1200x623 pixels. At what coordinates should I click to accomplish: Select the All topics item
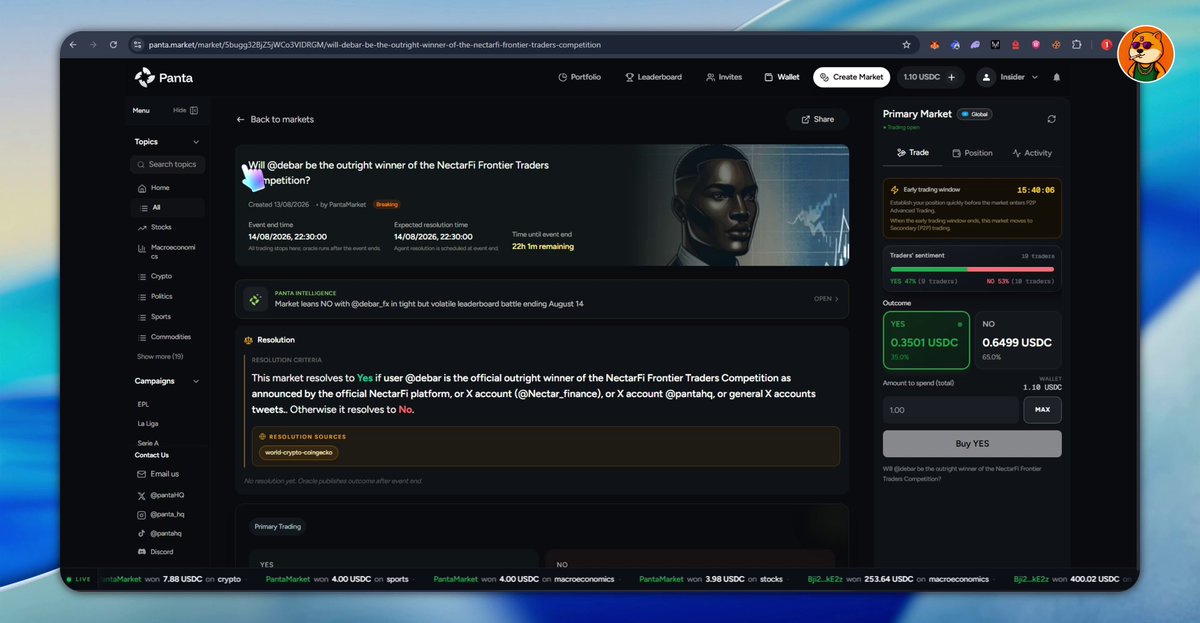click(167, 208)
